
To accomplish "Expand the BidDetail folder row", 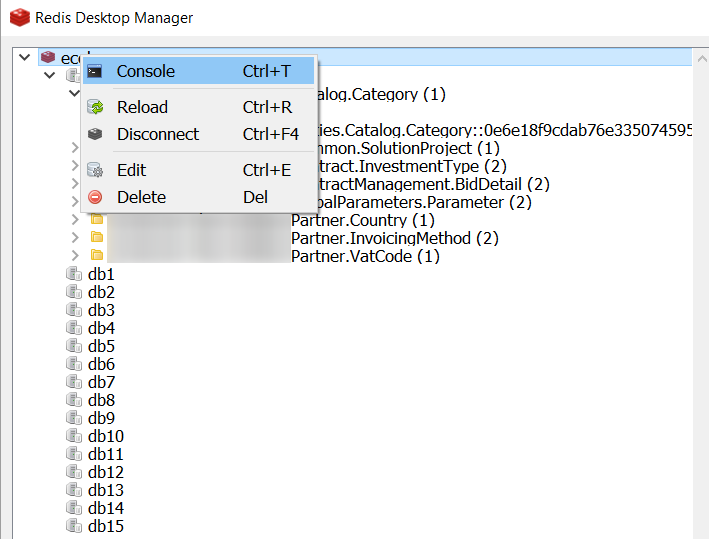I will [75, 184].
